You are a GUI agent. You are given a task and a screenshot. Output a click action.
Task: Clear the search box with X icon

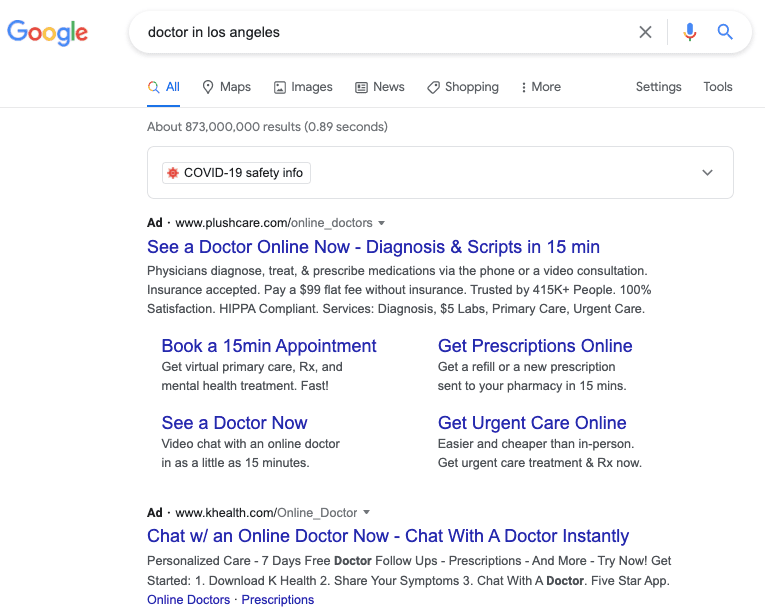(645, 32)
